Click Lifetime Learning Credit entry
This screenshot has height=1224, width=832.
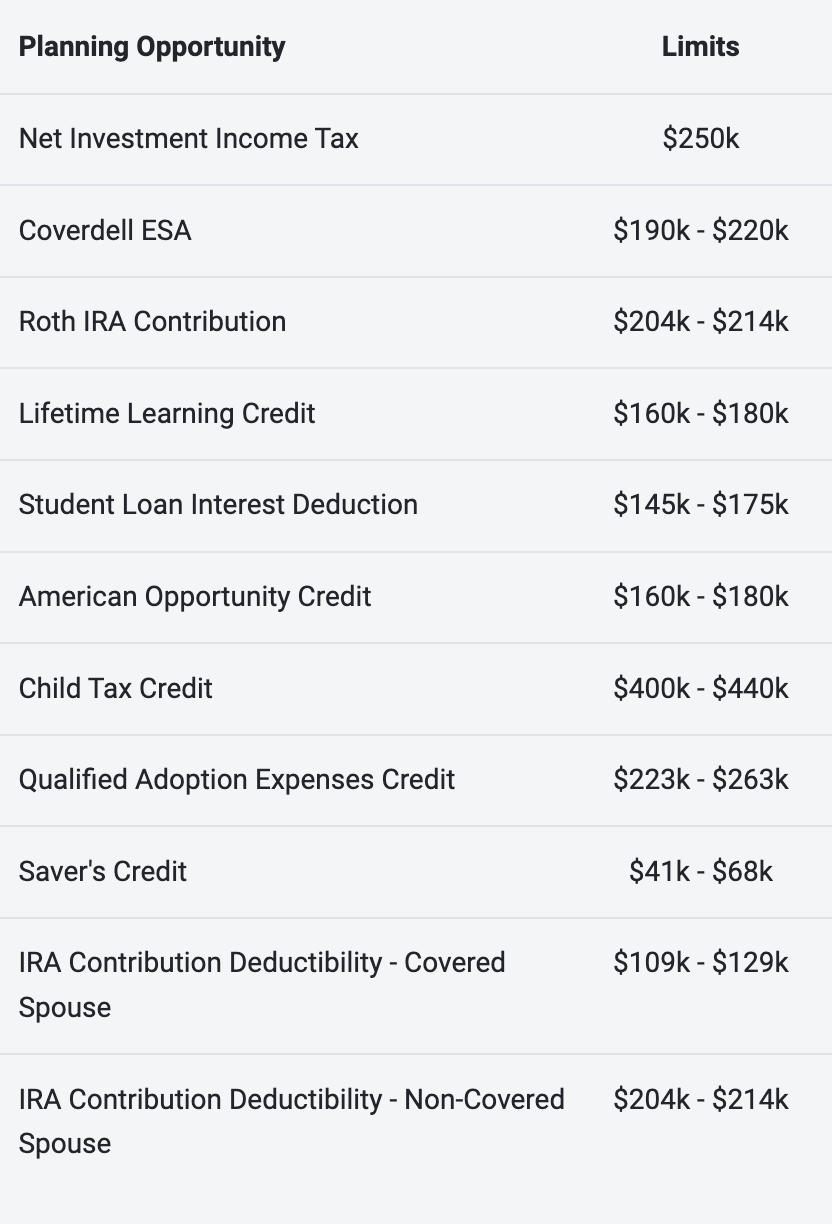[x=167, y=414]
